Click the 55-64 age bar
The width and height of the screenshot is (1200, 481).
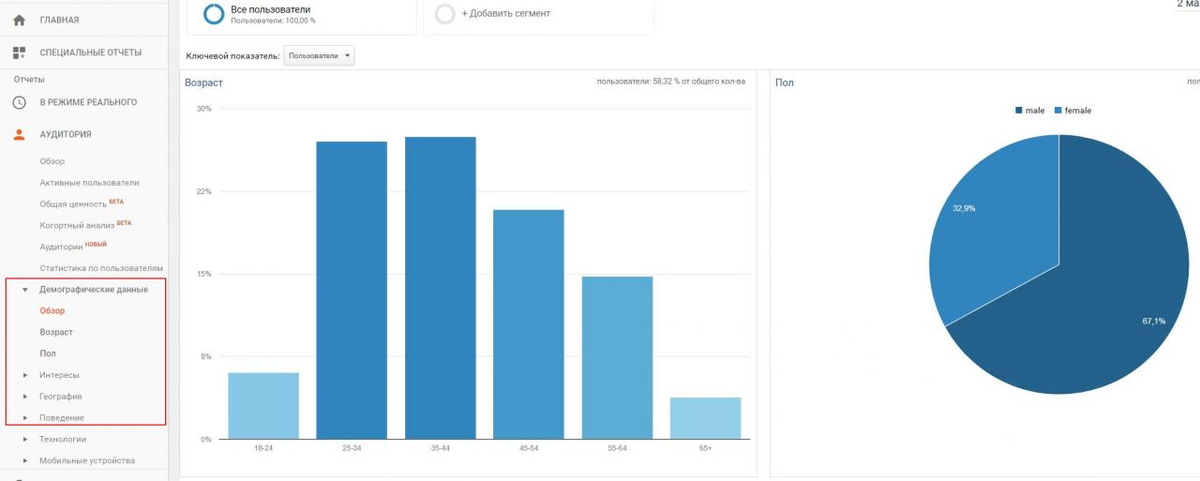(x=617, y=358)
